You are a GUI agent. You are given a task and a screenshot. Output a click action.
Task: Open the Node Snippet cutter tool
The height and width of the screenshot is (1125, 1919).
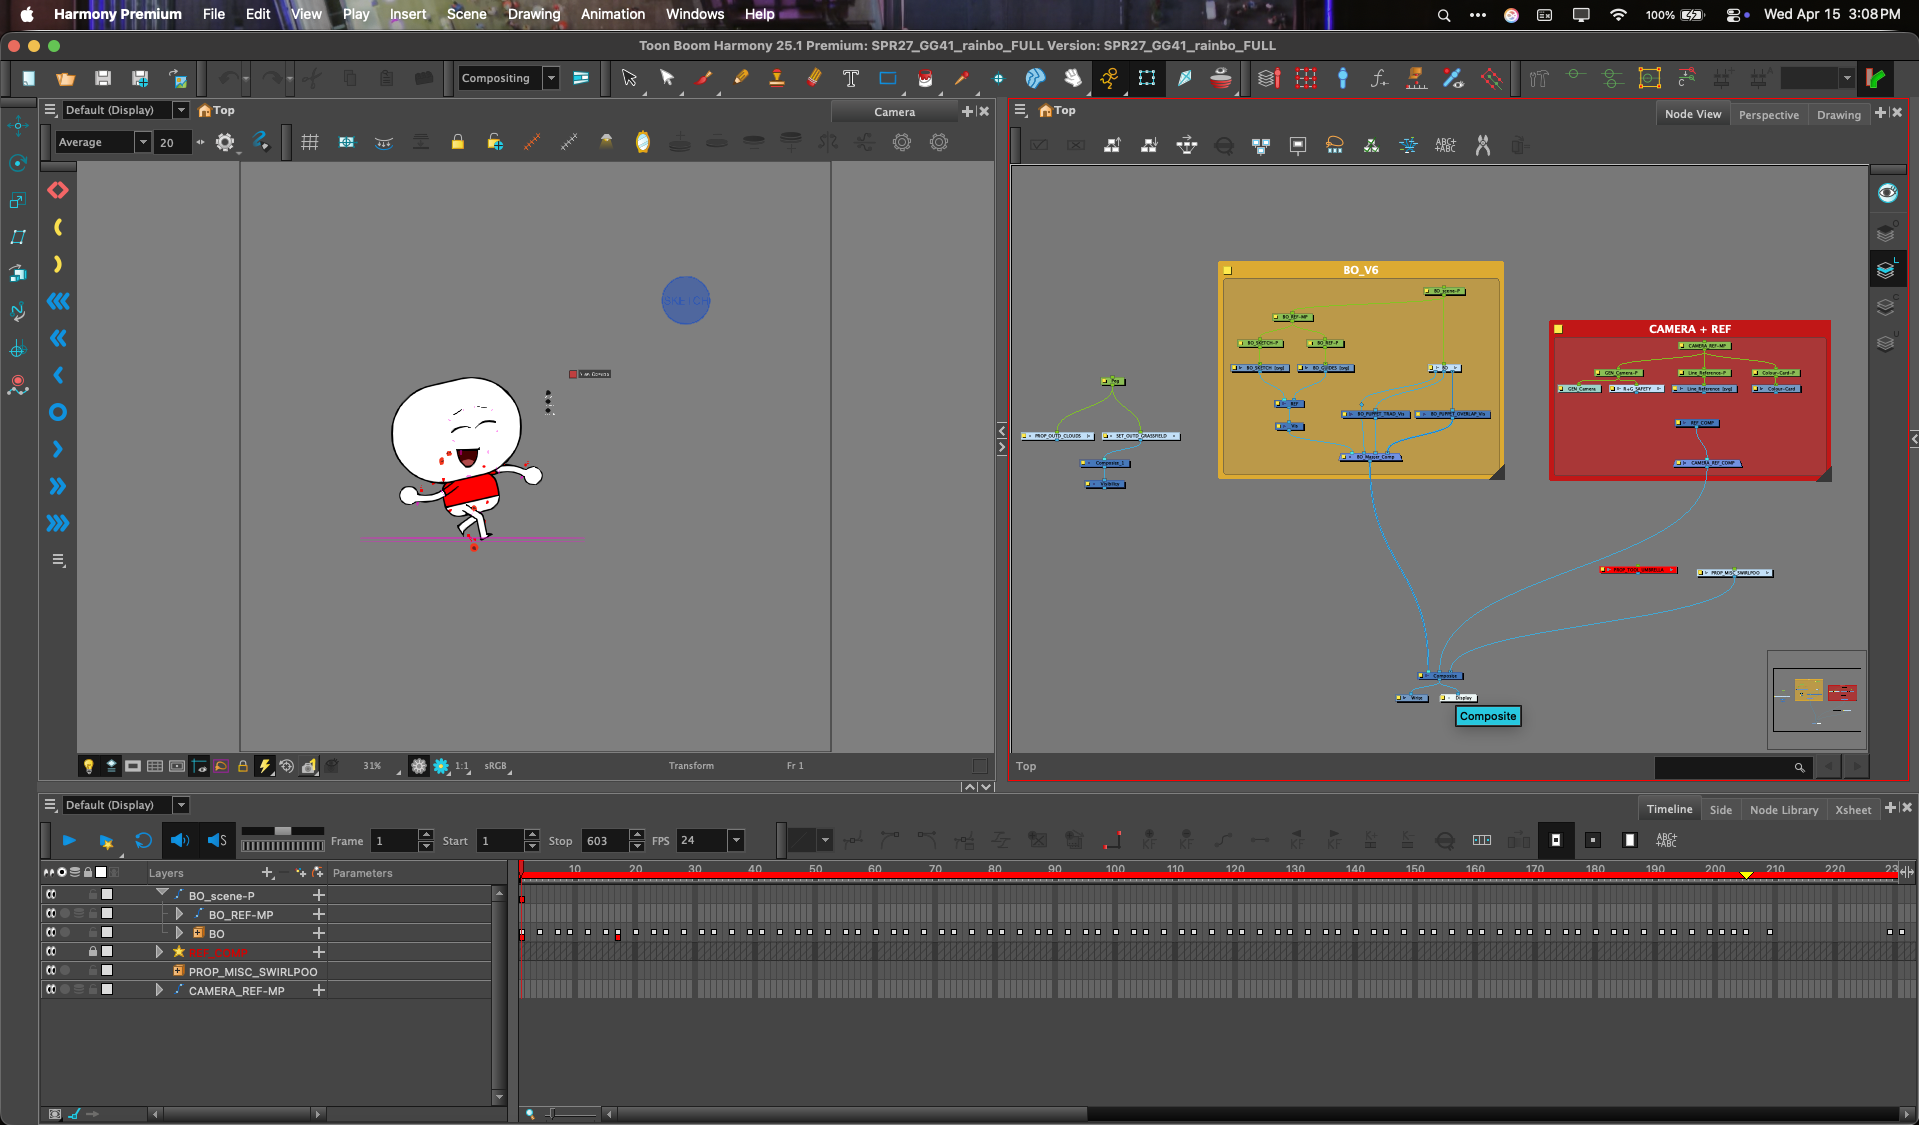point(1483,145)
